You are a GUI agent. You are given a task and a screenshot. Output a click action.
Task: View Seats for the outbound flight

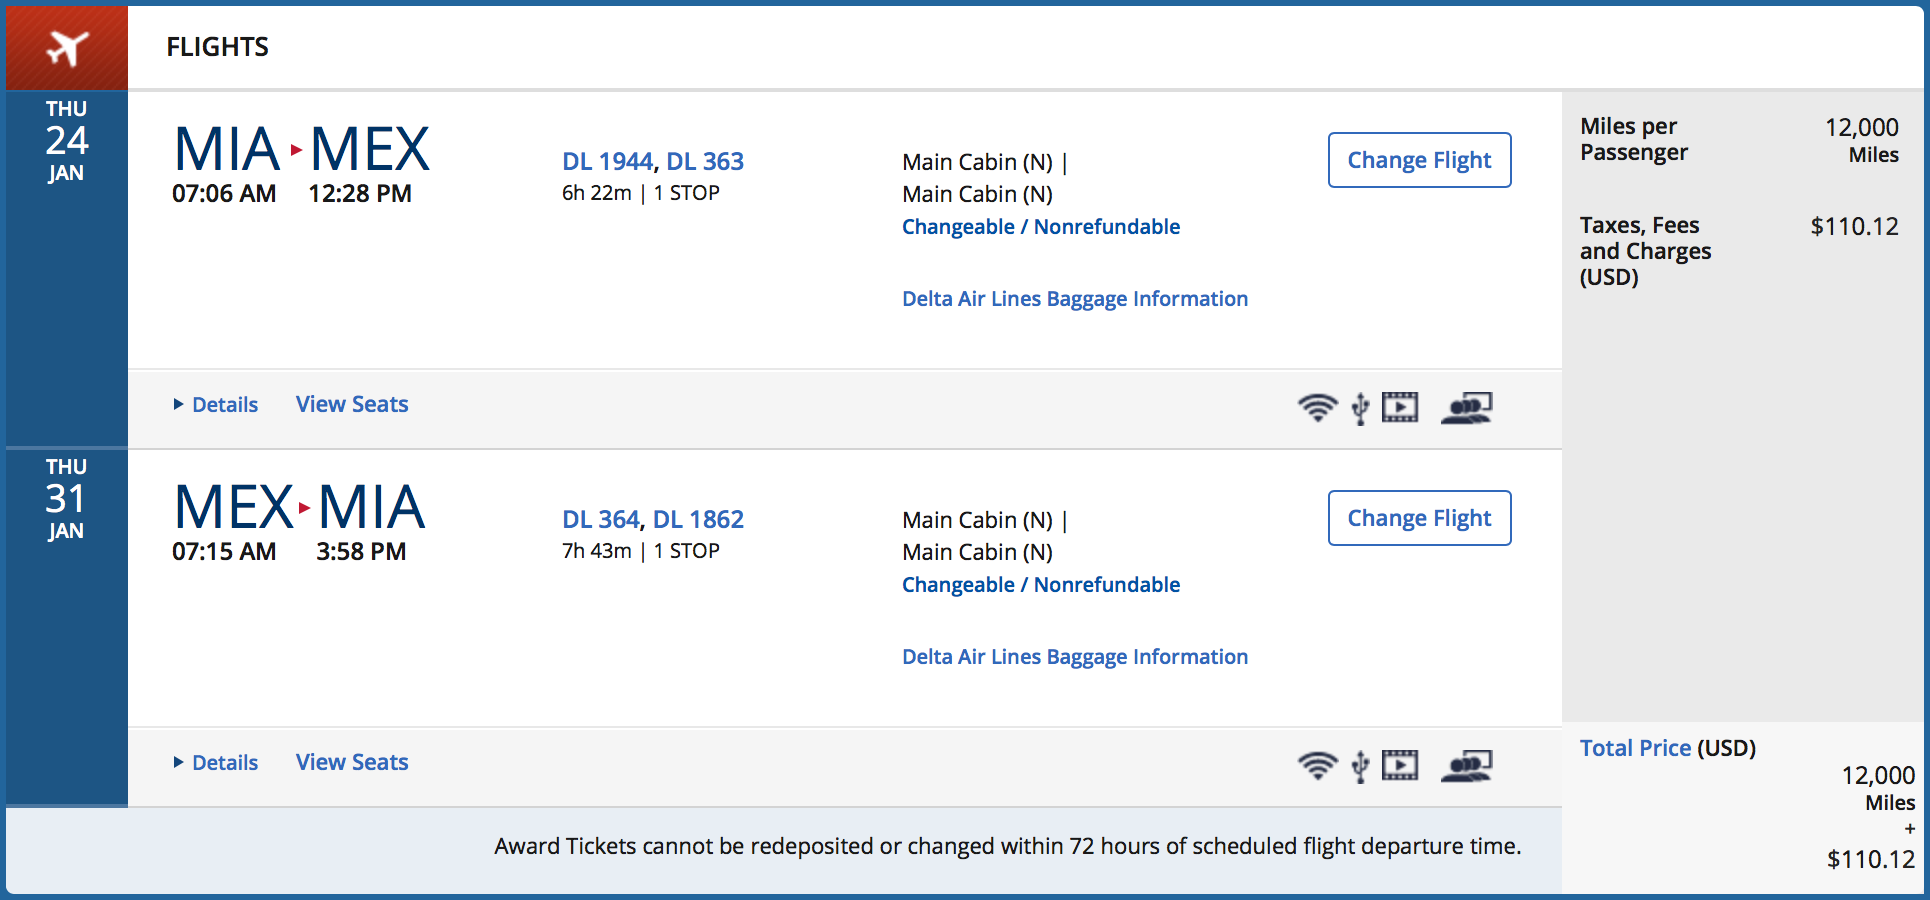pos(352,404)
